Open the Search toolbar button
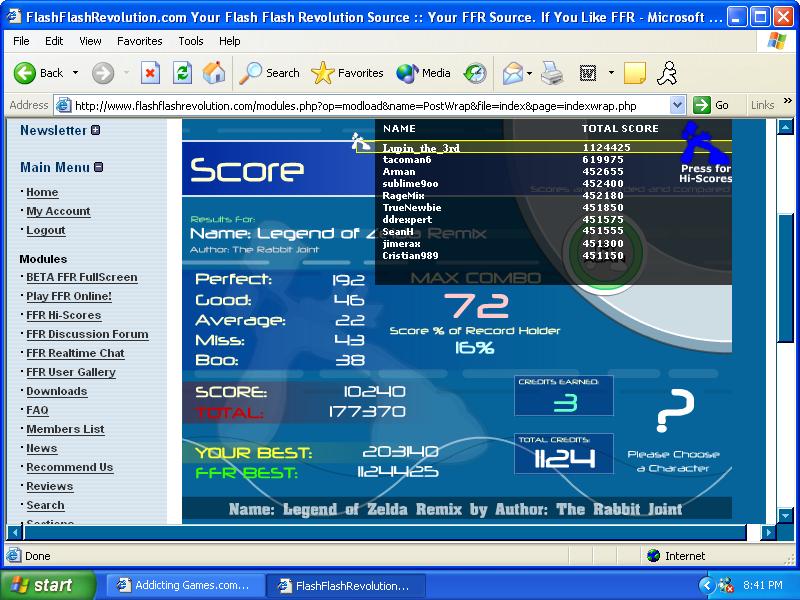 269,73
